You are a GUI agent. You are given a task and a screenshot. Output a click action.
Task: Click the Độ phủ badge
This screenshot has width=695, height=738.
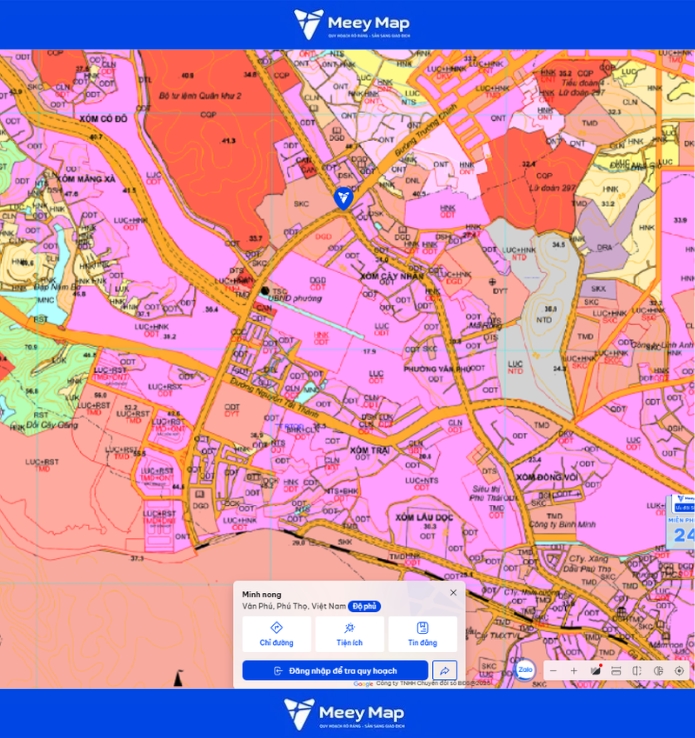click(364, 606)
